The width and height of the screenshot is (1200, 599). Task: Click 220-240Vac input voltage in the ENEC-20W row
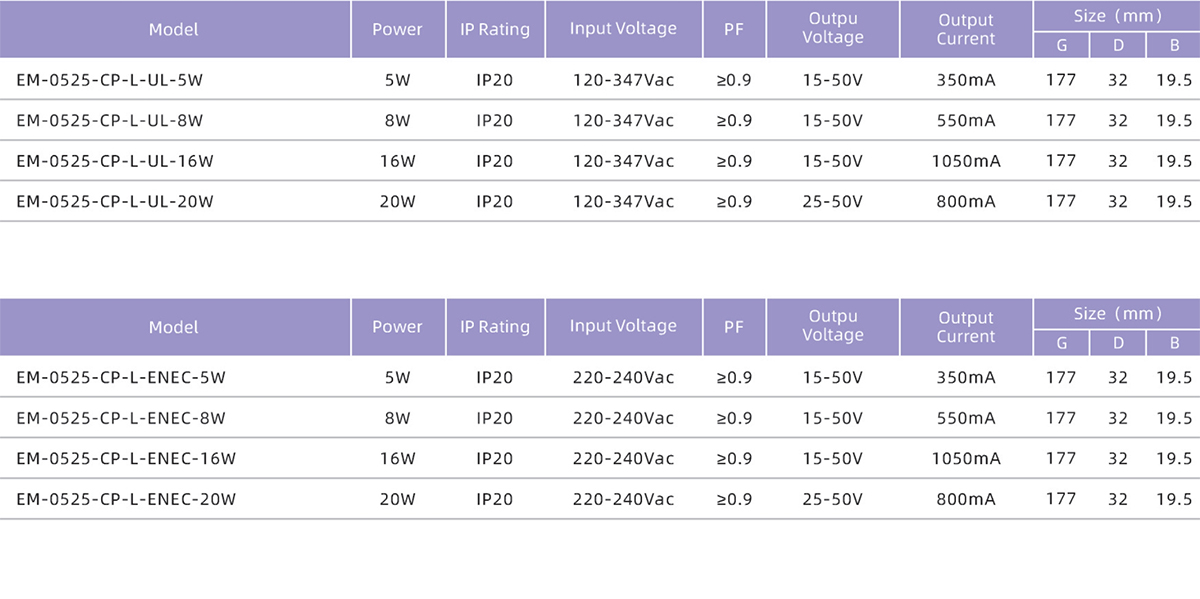623,499
